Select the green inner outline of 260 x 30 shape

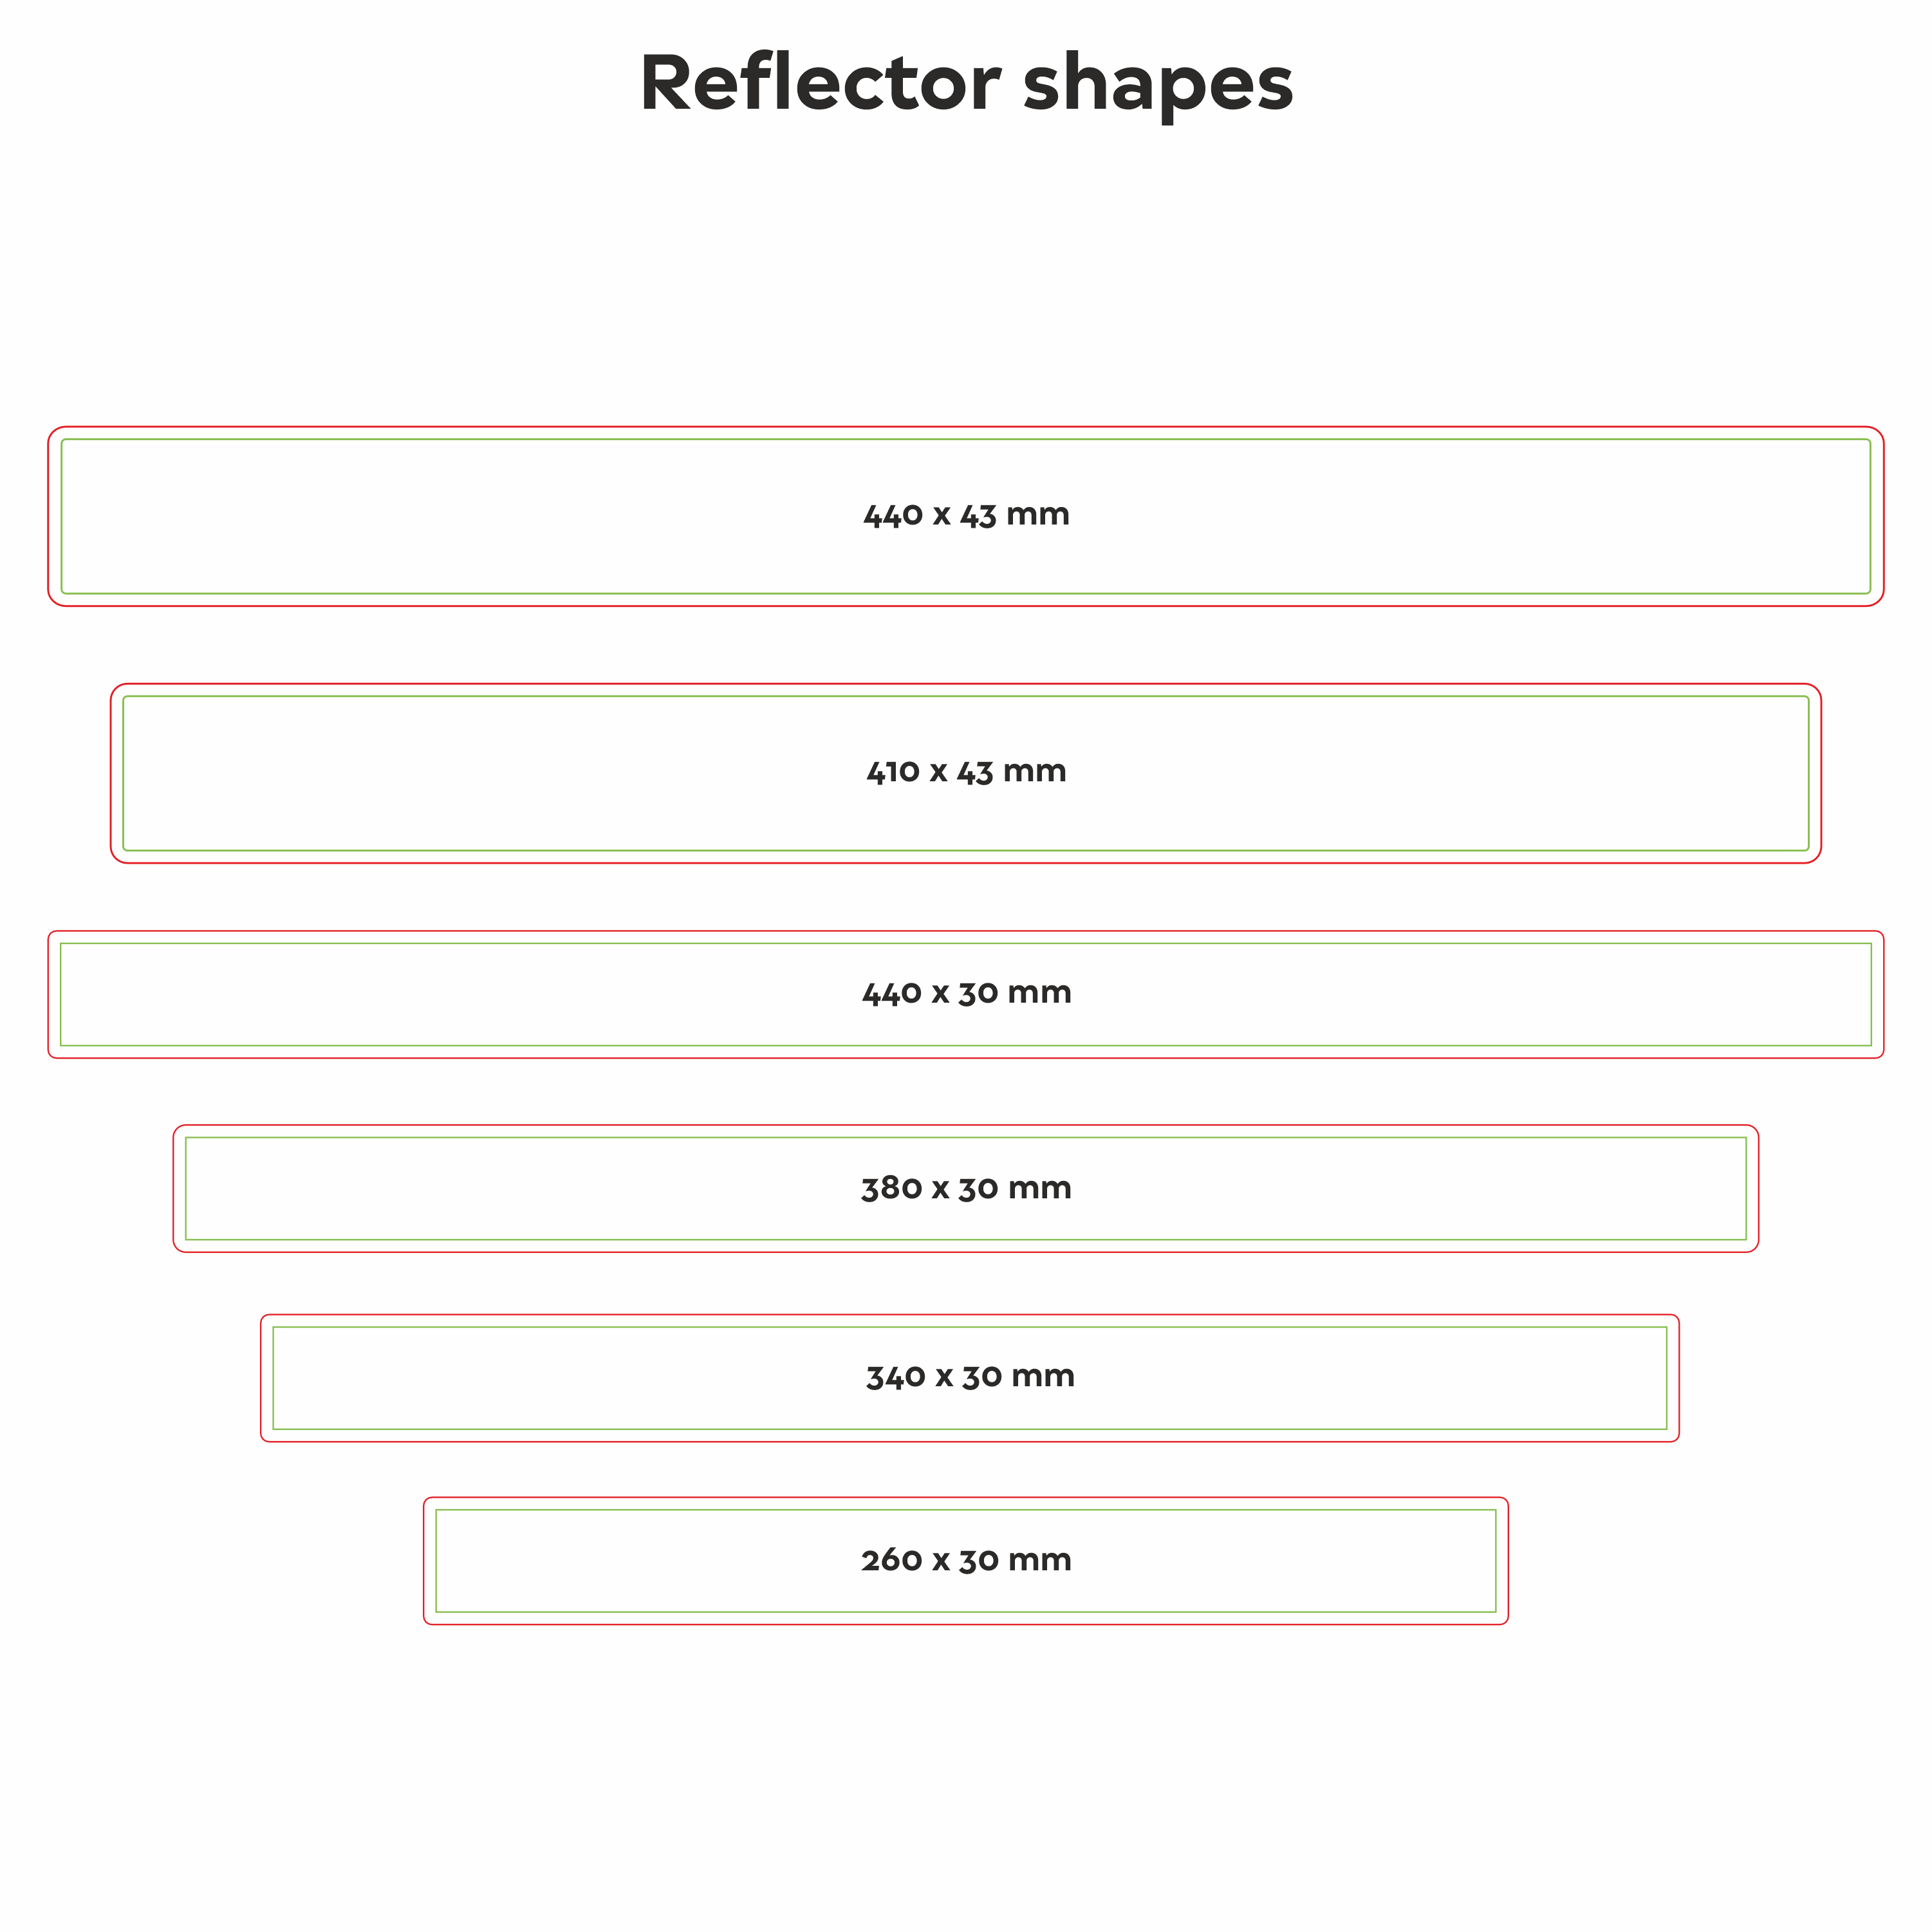click(x=966, y=1510)
